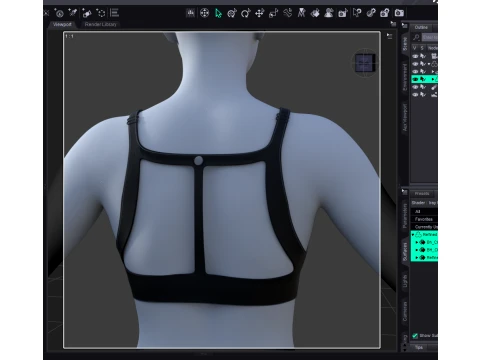Activate the ActivePose tool icon

[x=287, y=13]
